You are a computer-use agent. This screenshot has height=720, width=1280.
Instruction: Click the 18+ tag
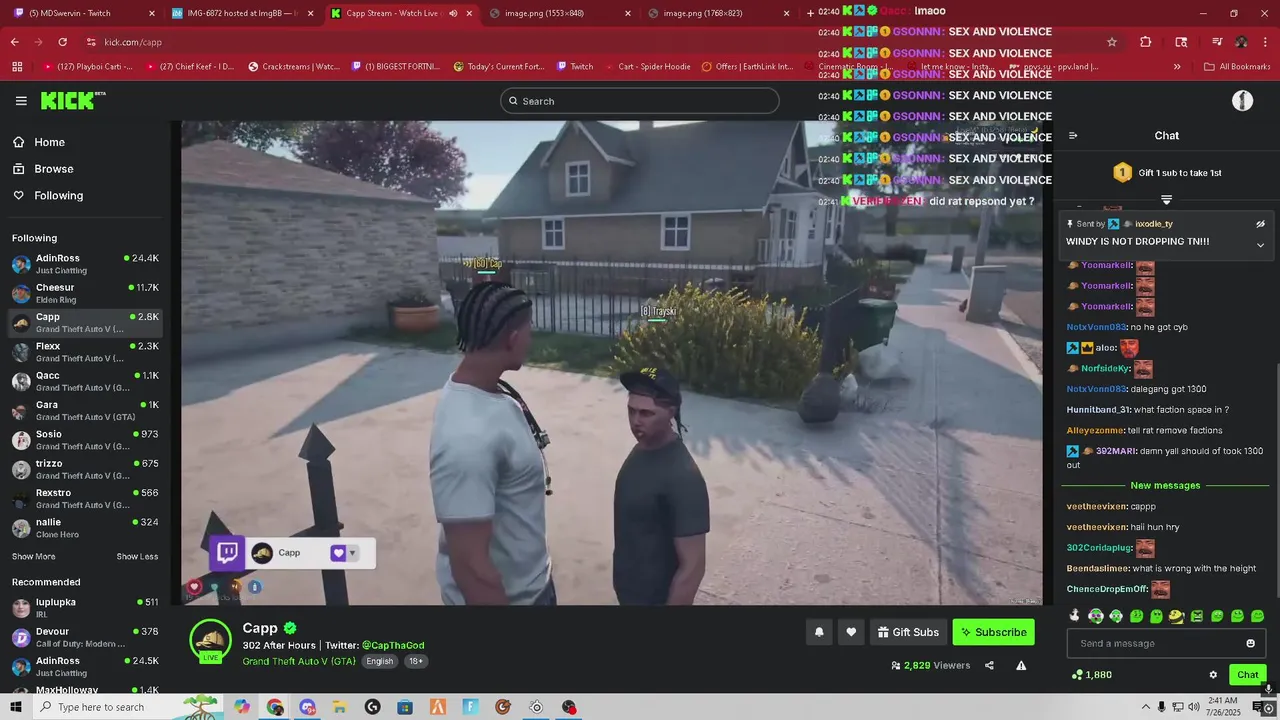tap(415, 662)
